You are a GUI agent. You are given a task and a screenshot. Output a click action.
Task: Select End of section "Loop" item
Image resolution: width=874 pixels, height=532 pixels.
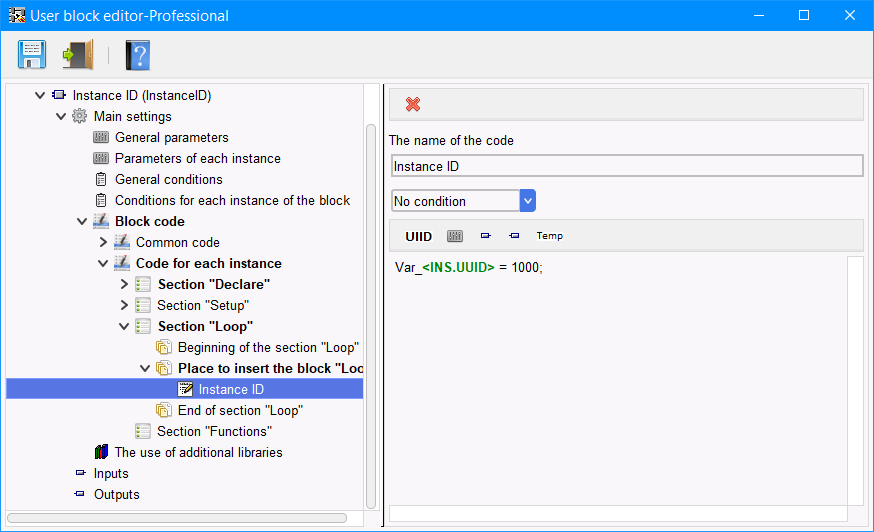(240, 410)
